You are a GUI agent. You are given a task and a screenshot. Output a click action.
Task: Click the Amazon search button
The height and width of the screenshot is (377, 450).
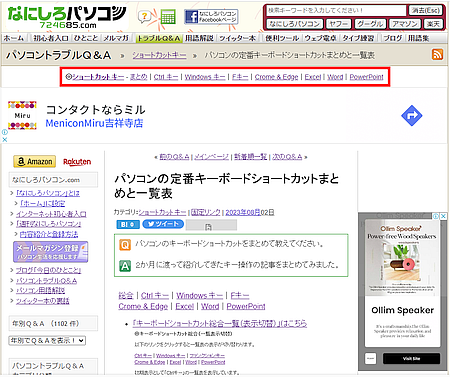tap(35, 162)
